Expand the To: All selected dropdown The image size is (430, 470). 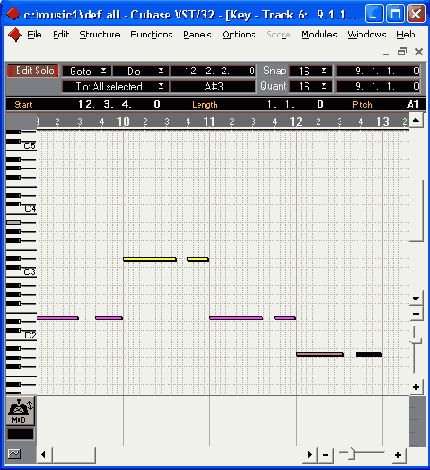[115, 86]
